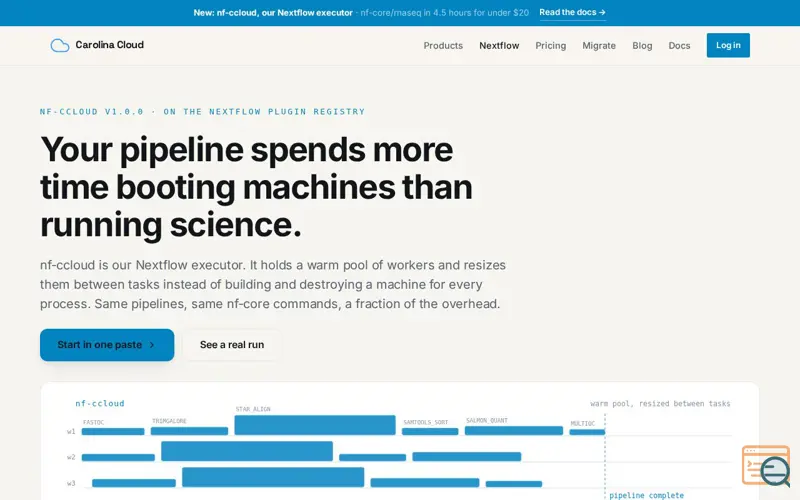The height and width of the screenshot is (500, 800).
Task: Click the TRIMGALORE bar on w1
Action: click(x=189, y=431)
